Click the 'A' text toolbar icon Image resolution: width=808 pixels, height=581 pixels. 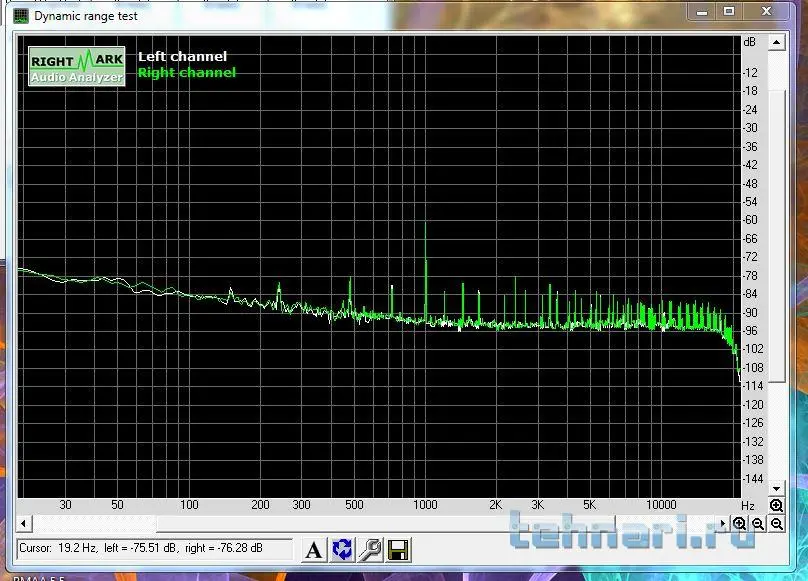314,549
